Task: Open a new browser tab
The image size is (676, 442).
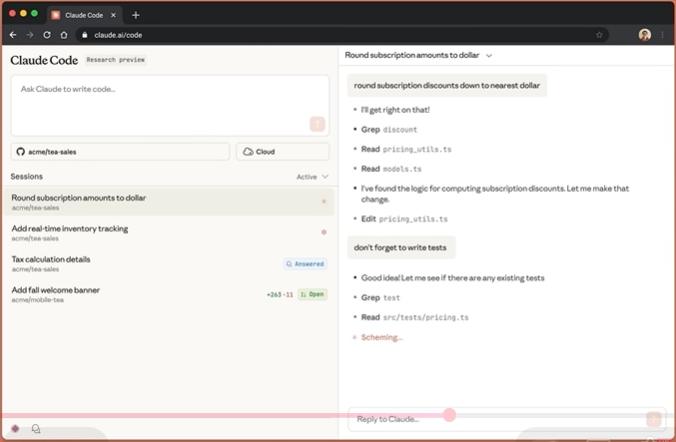Action: [136, 15]
